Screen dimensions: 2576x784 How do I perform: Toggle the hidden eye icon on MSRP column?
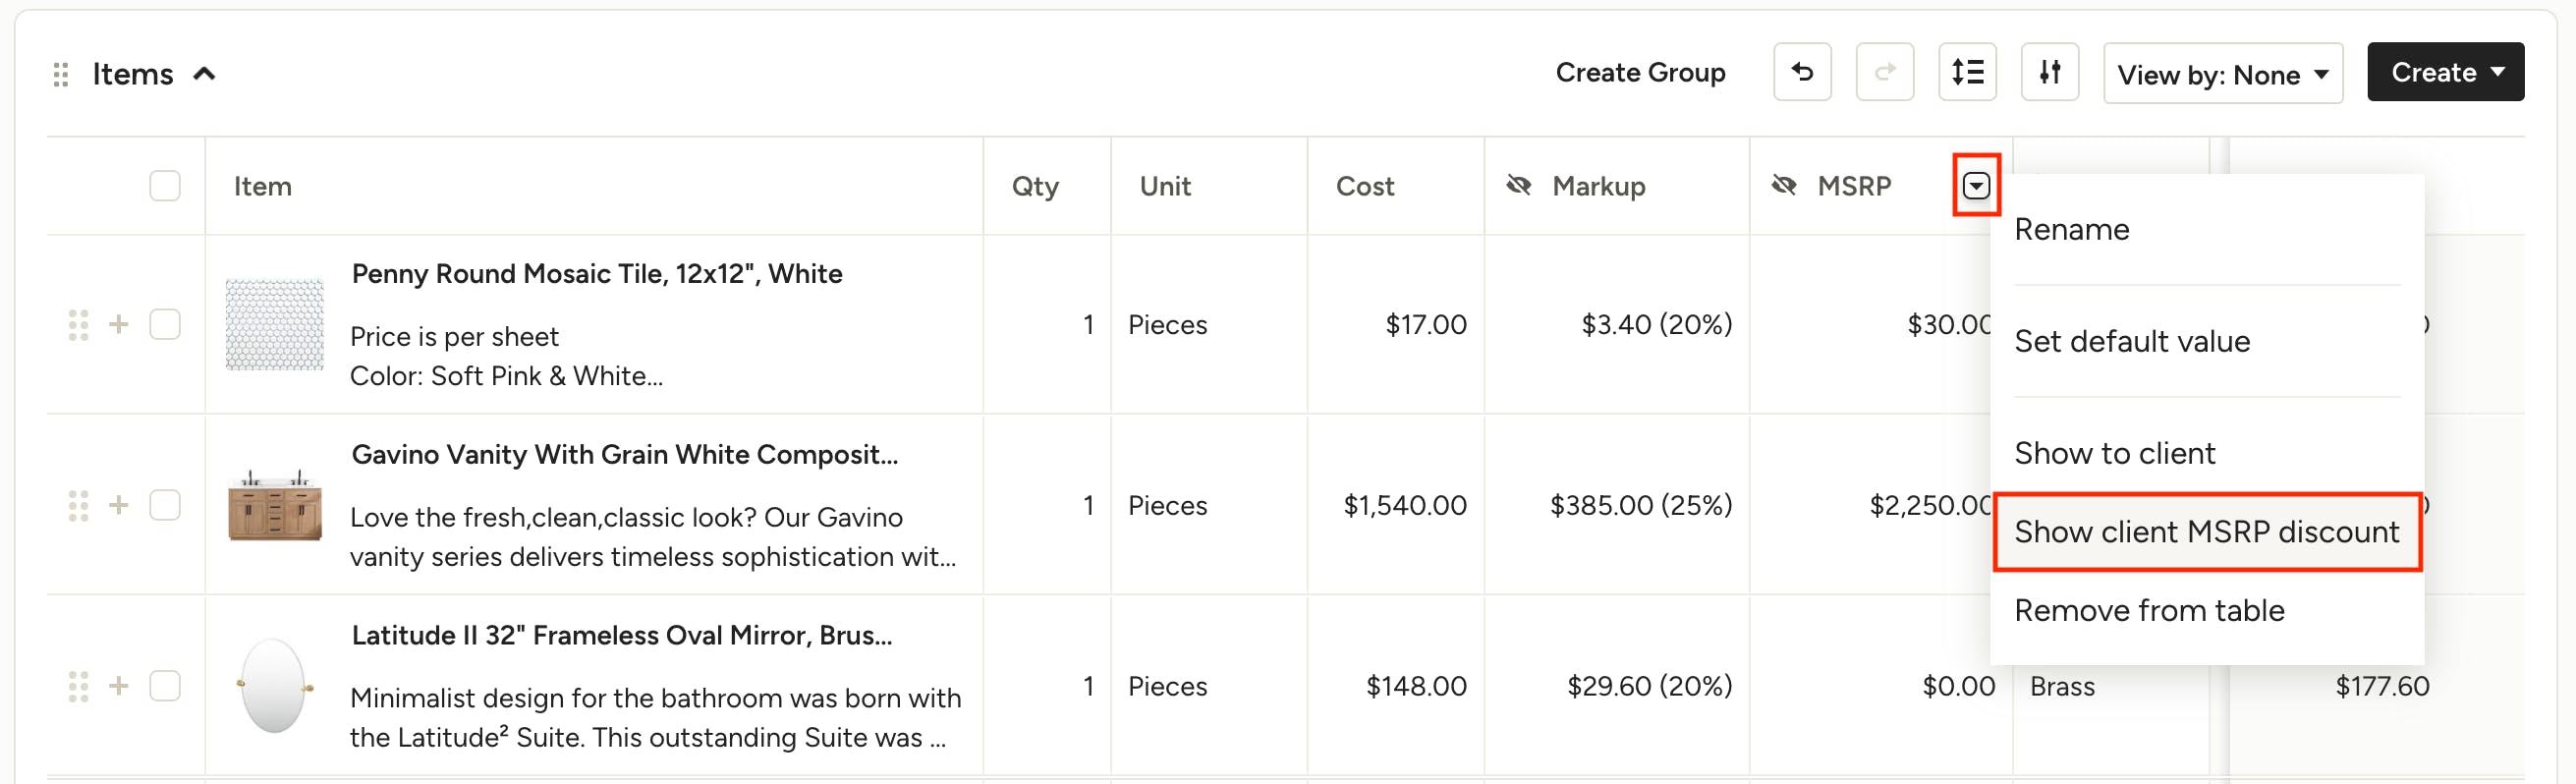(x=1784, y=185)
